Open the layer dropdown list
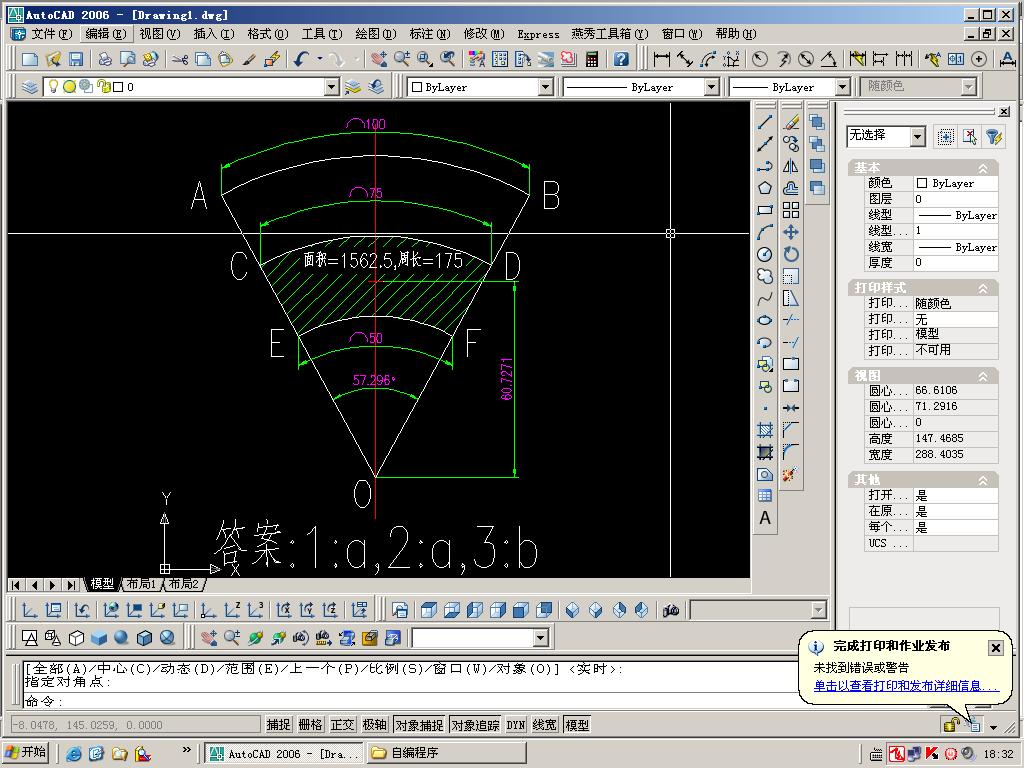The width and height of the screenshot is (1024, 768). (x=332, y=87)
